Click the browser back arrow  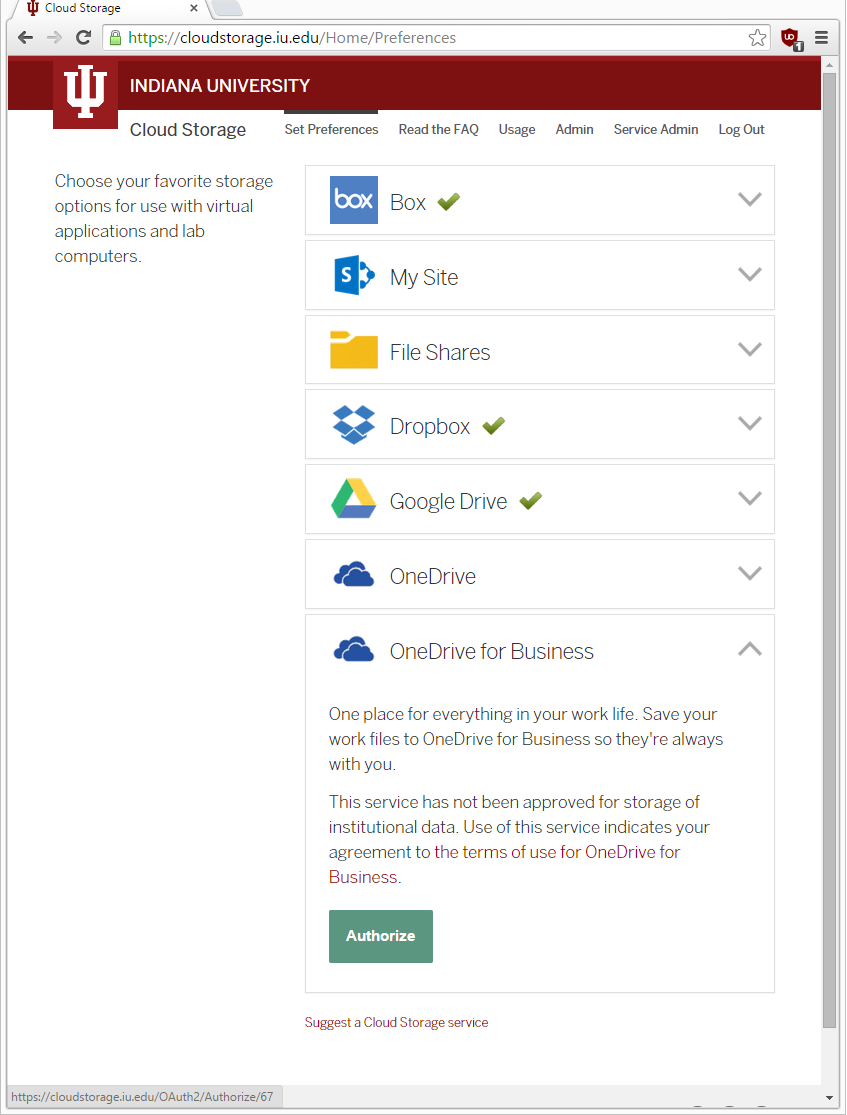(26, 38)
